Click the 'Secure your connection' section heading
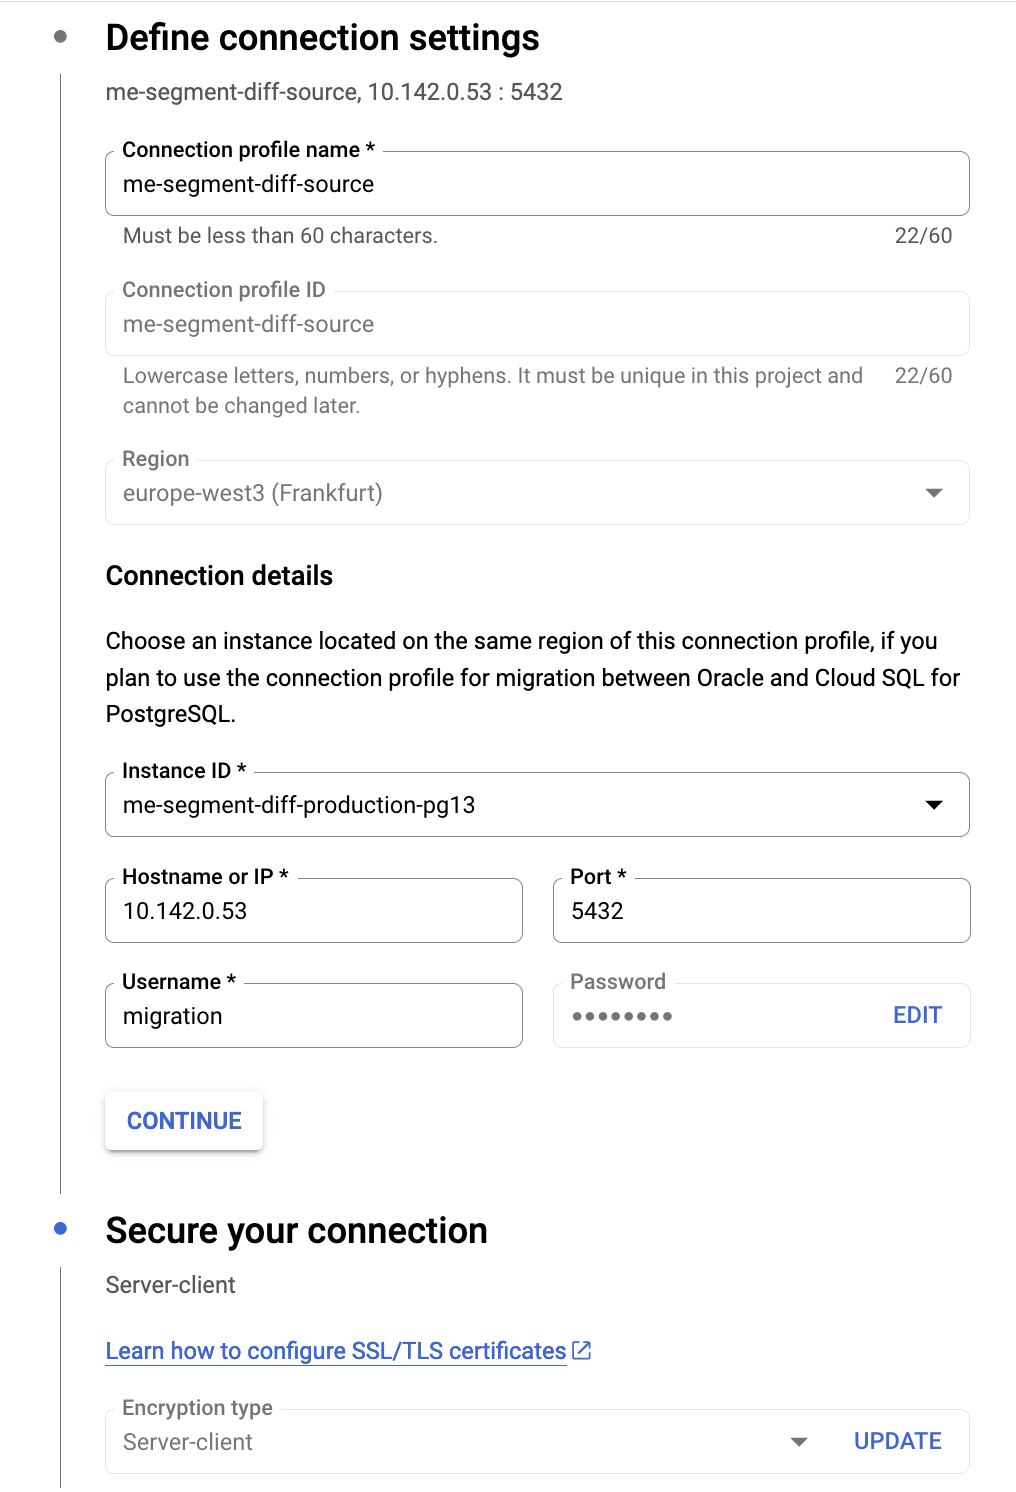1016x1492 pixels. 296,1229
